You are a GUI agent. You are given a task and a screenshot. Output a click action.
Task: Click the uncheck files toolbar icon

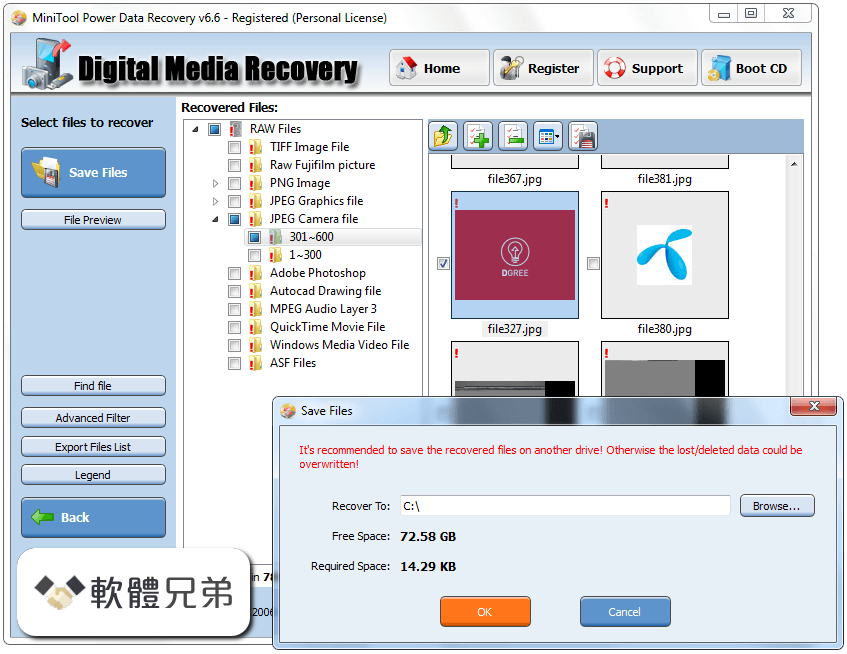(513, 136)
